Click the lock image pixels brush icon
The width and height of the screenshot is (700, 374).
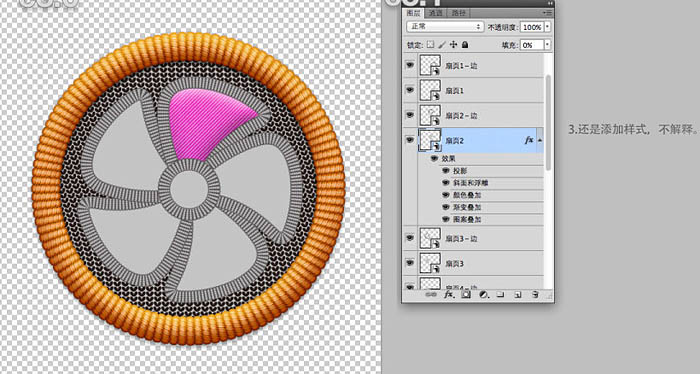(442, 45)
